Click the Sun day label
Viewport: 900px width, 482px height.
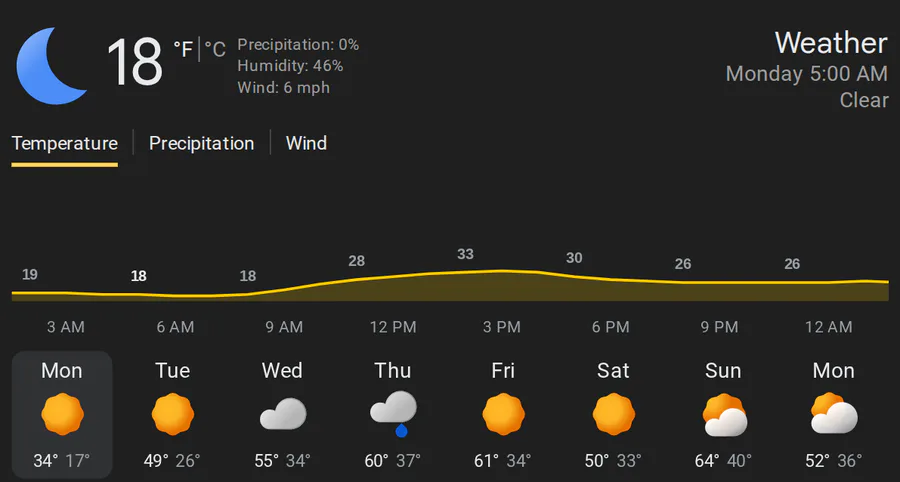(723, 371)
